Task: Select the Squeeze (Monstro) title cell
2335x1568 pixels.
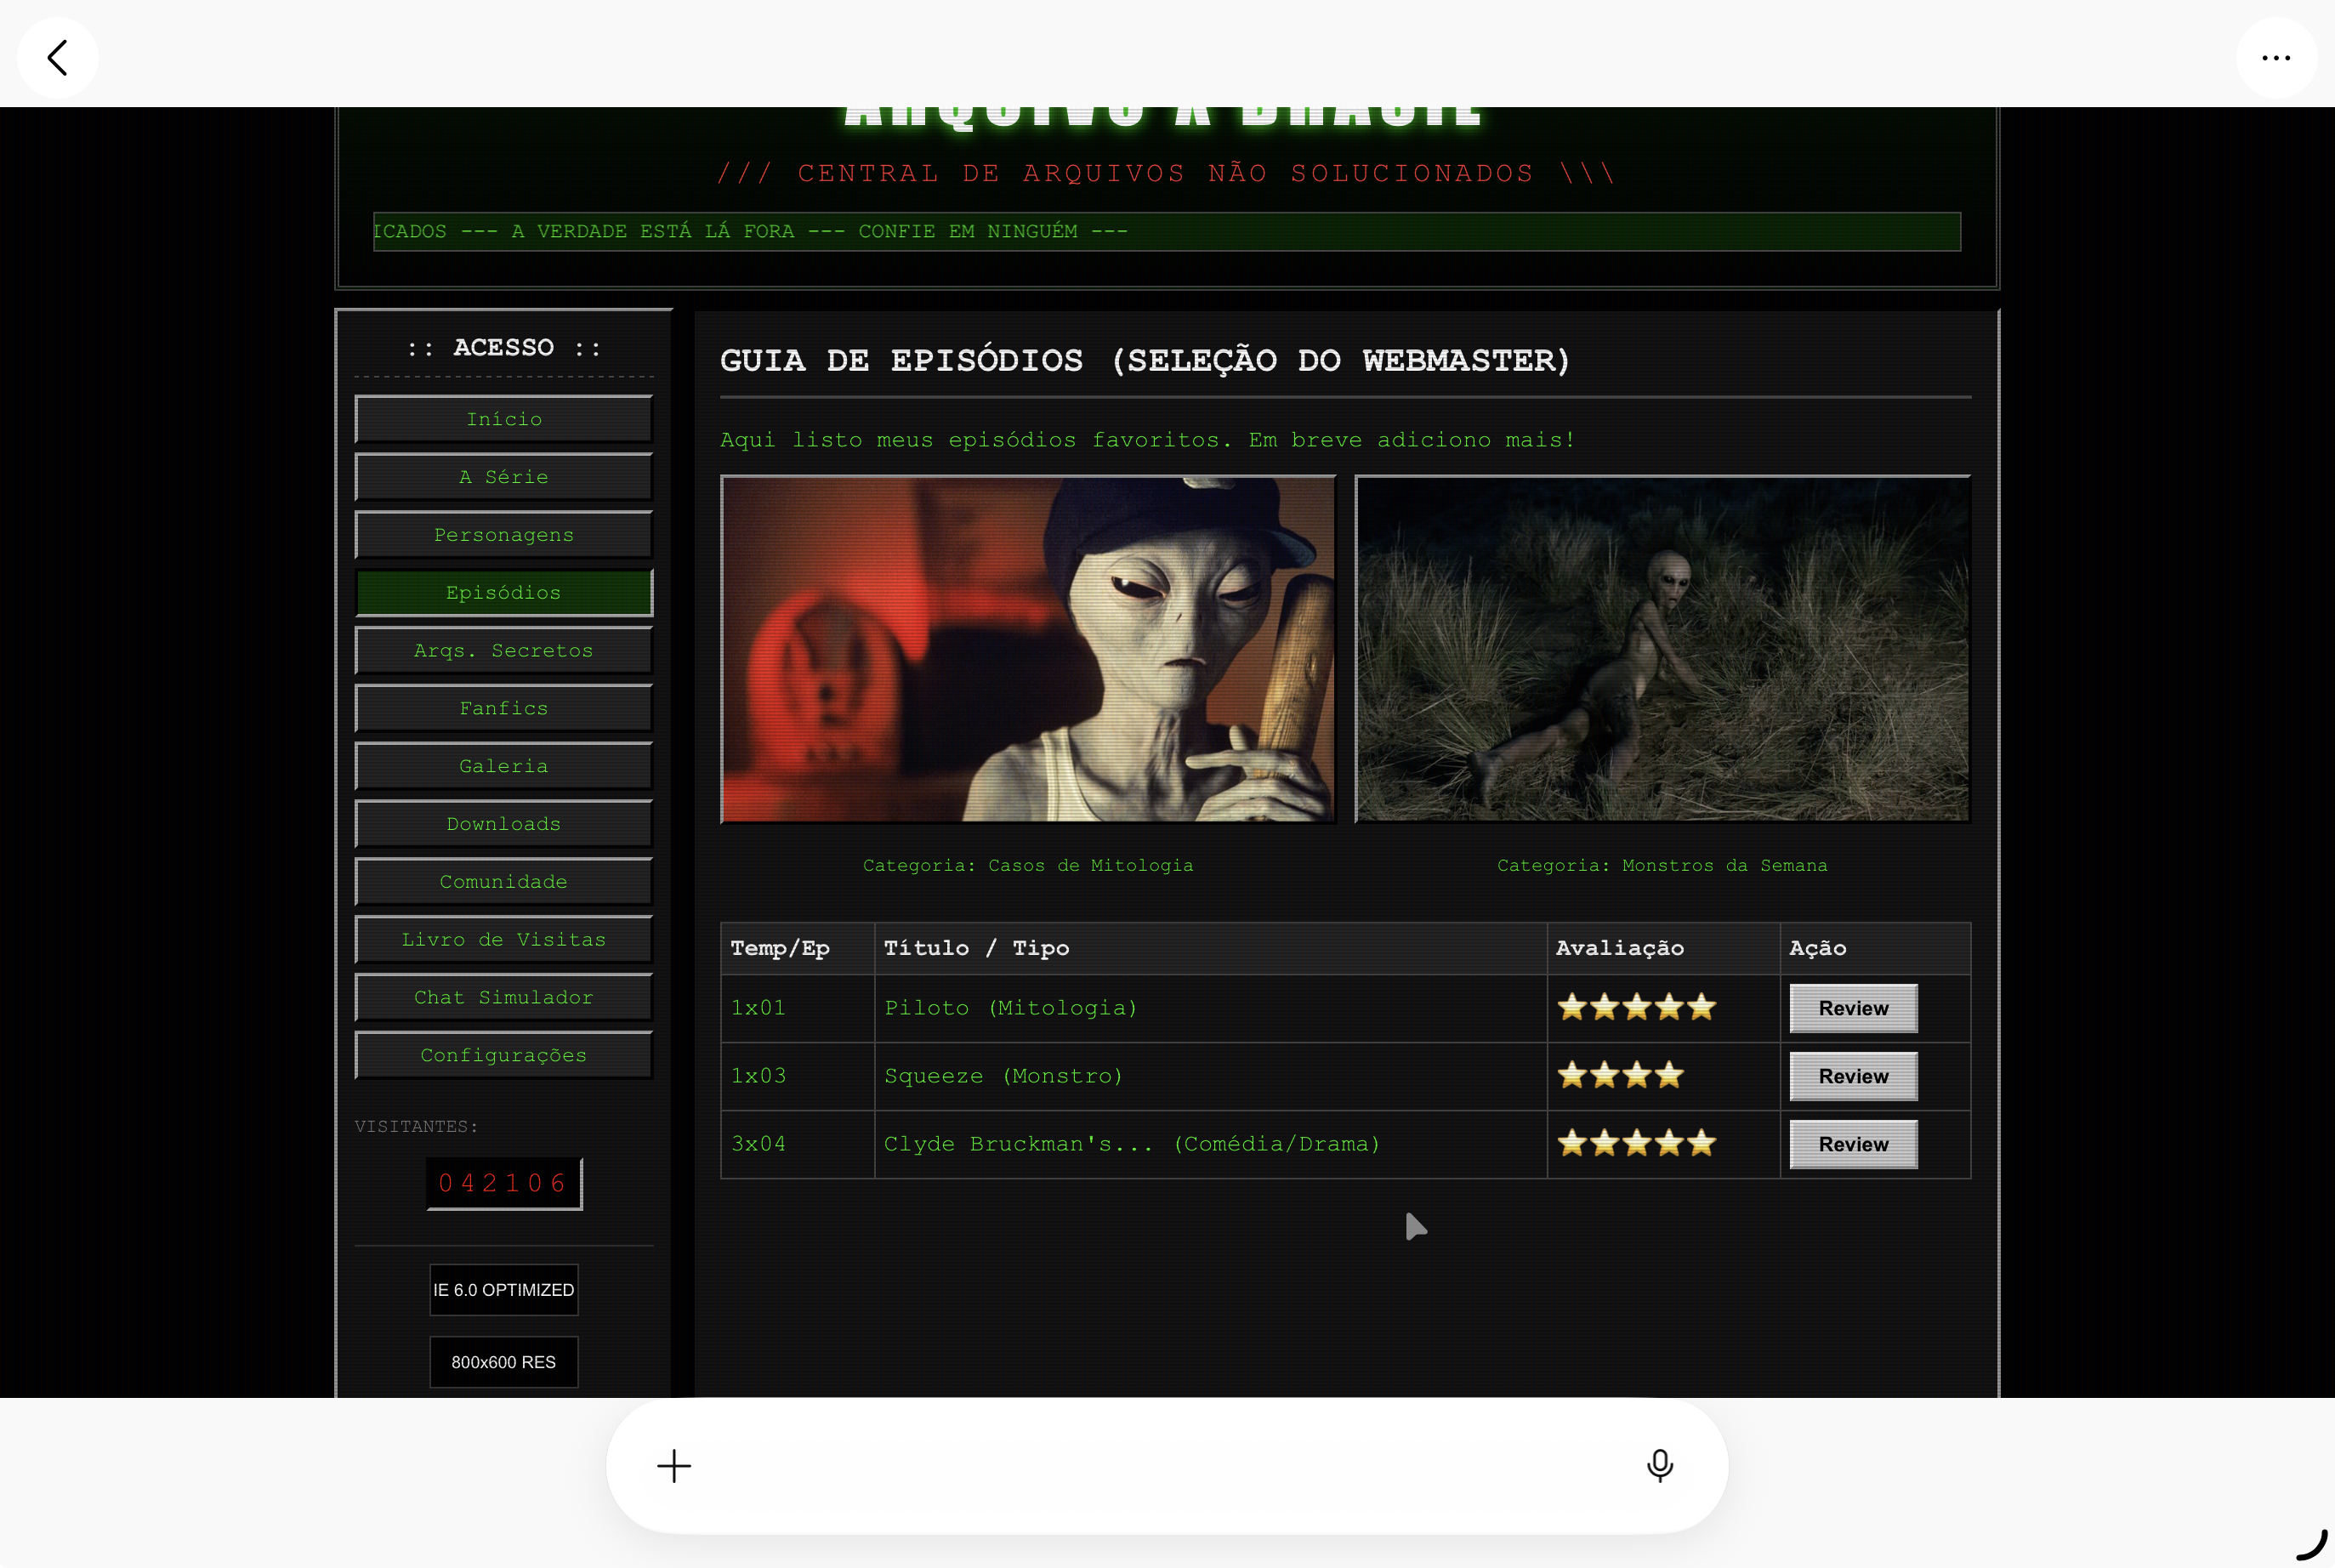Action: click(1211, 1076)
